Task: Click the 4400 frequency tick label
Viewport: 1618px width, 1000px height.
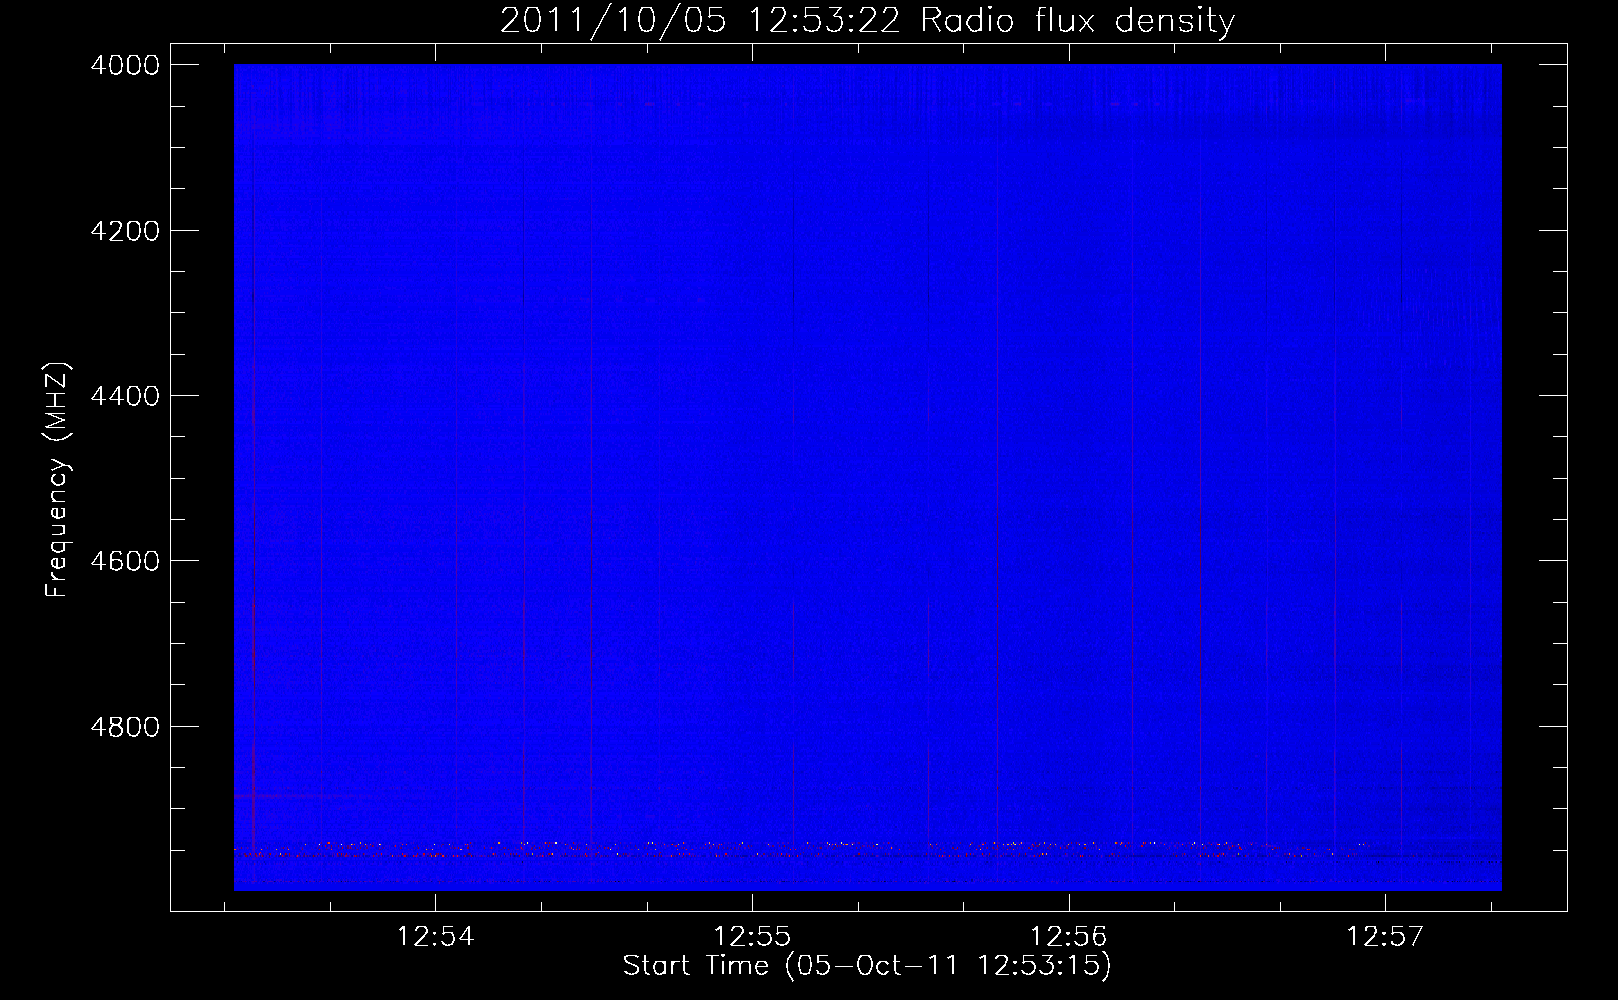Action: click(x=125, y=396)
